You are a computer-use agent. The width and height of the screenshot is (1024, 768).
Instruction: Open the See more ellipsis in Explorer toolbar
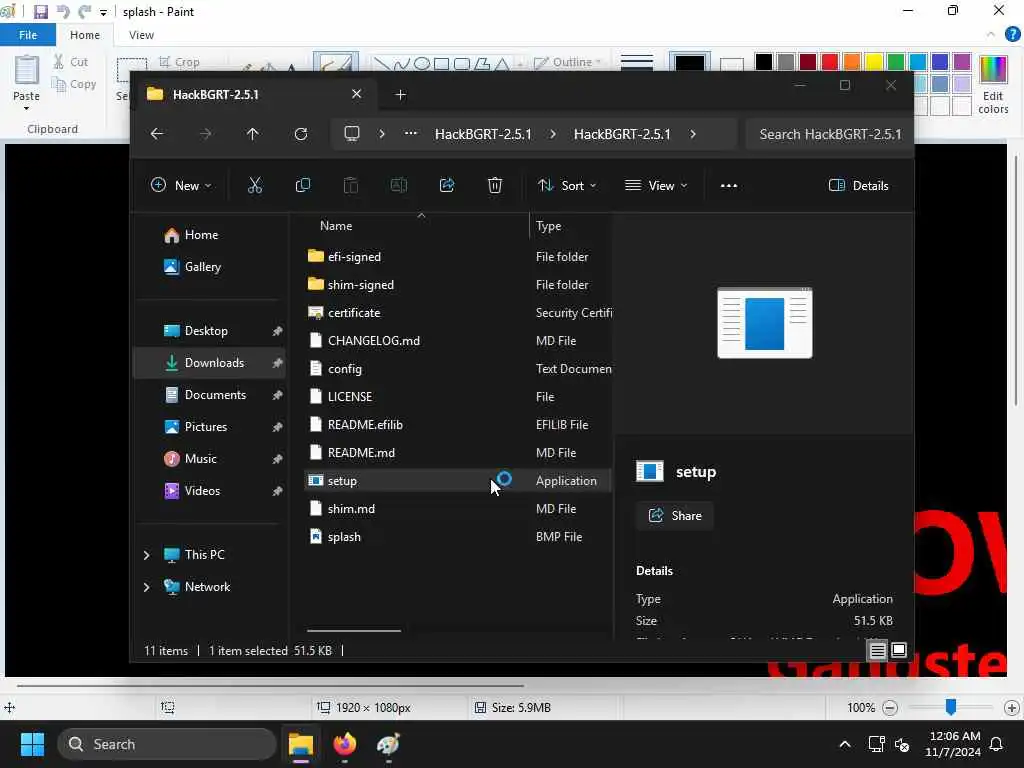click(729, 185)
